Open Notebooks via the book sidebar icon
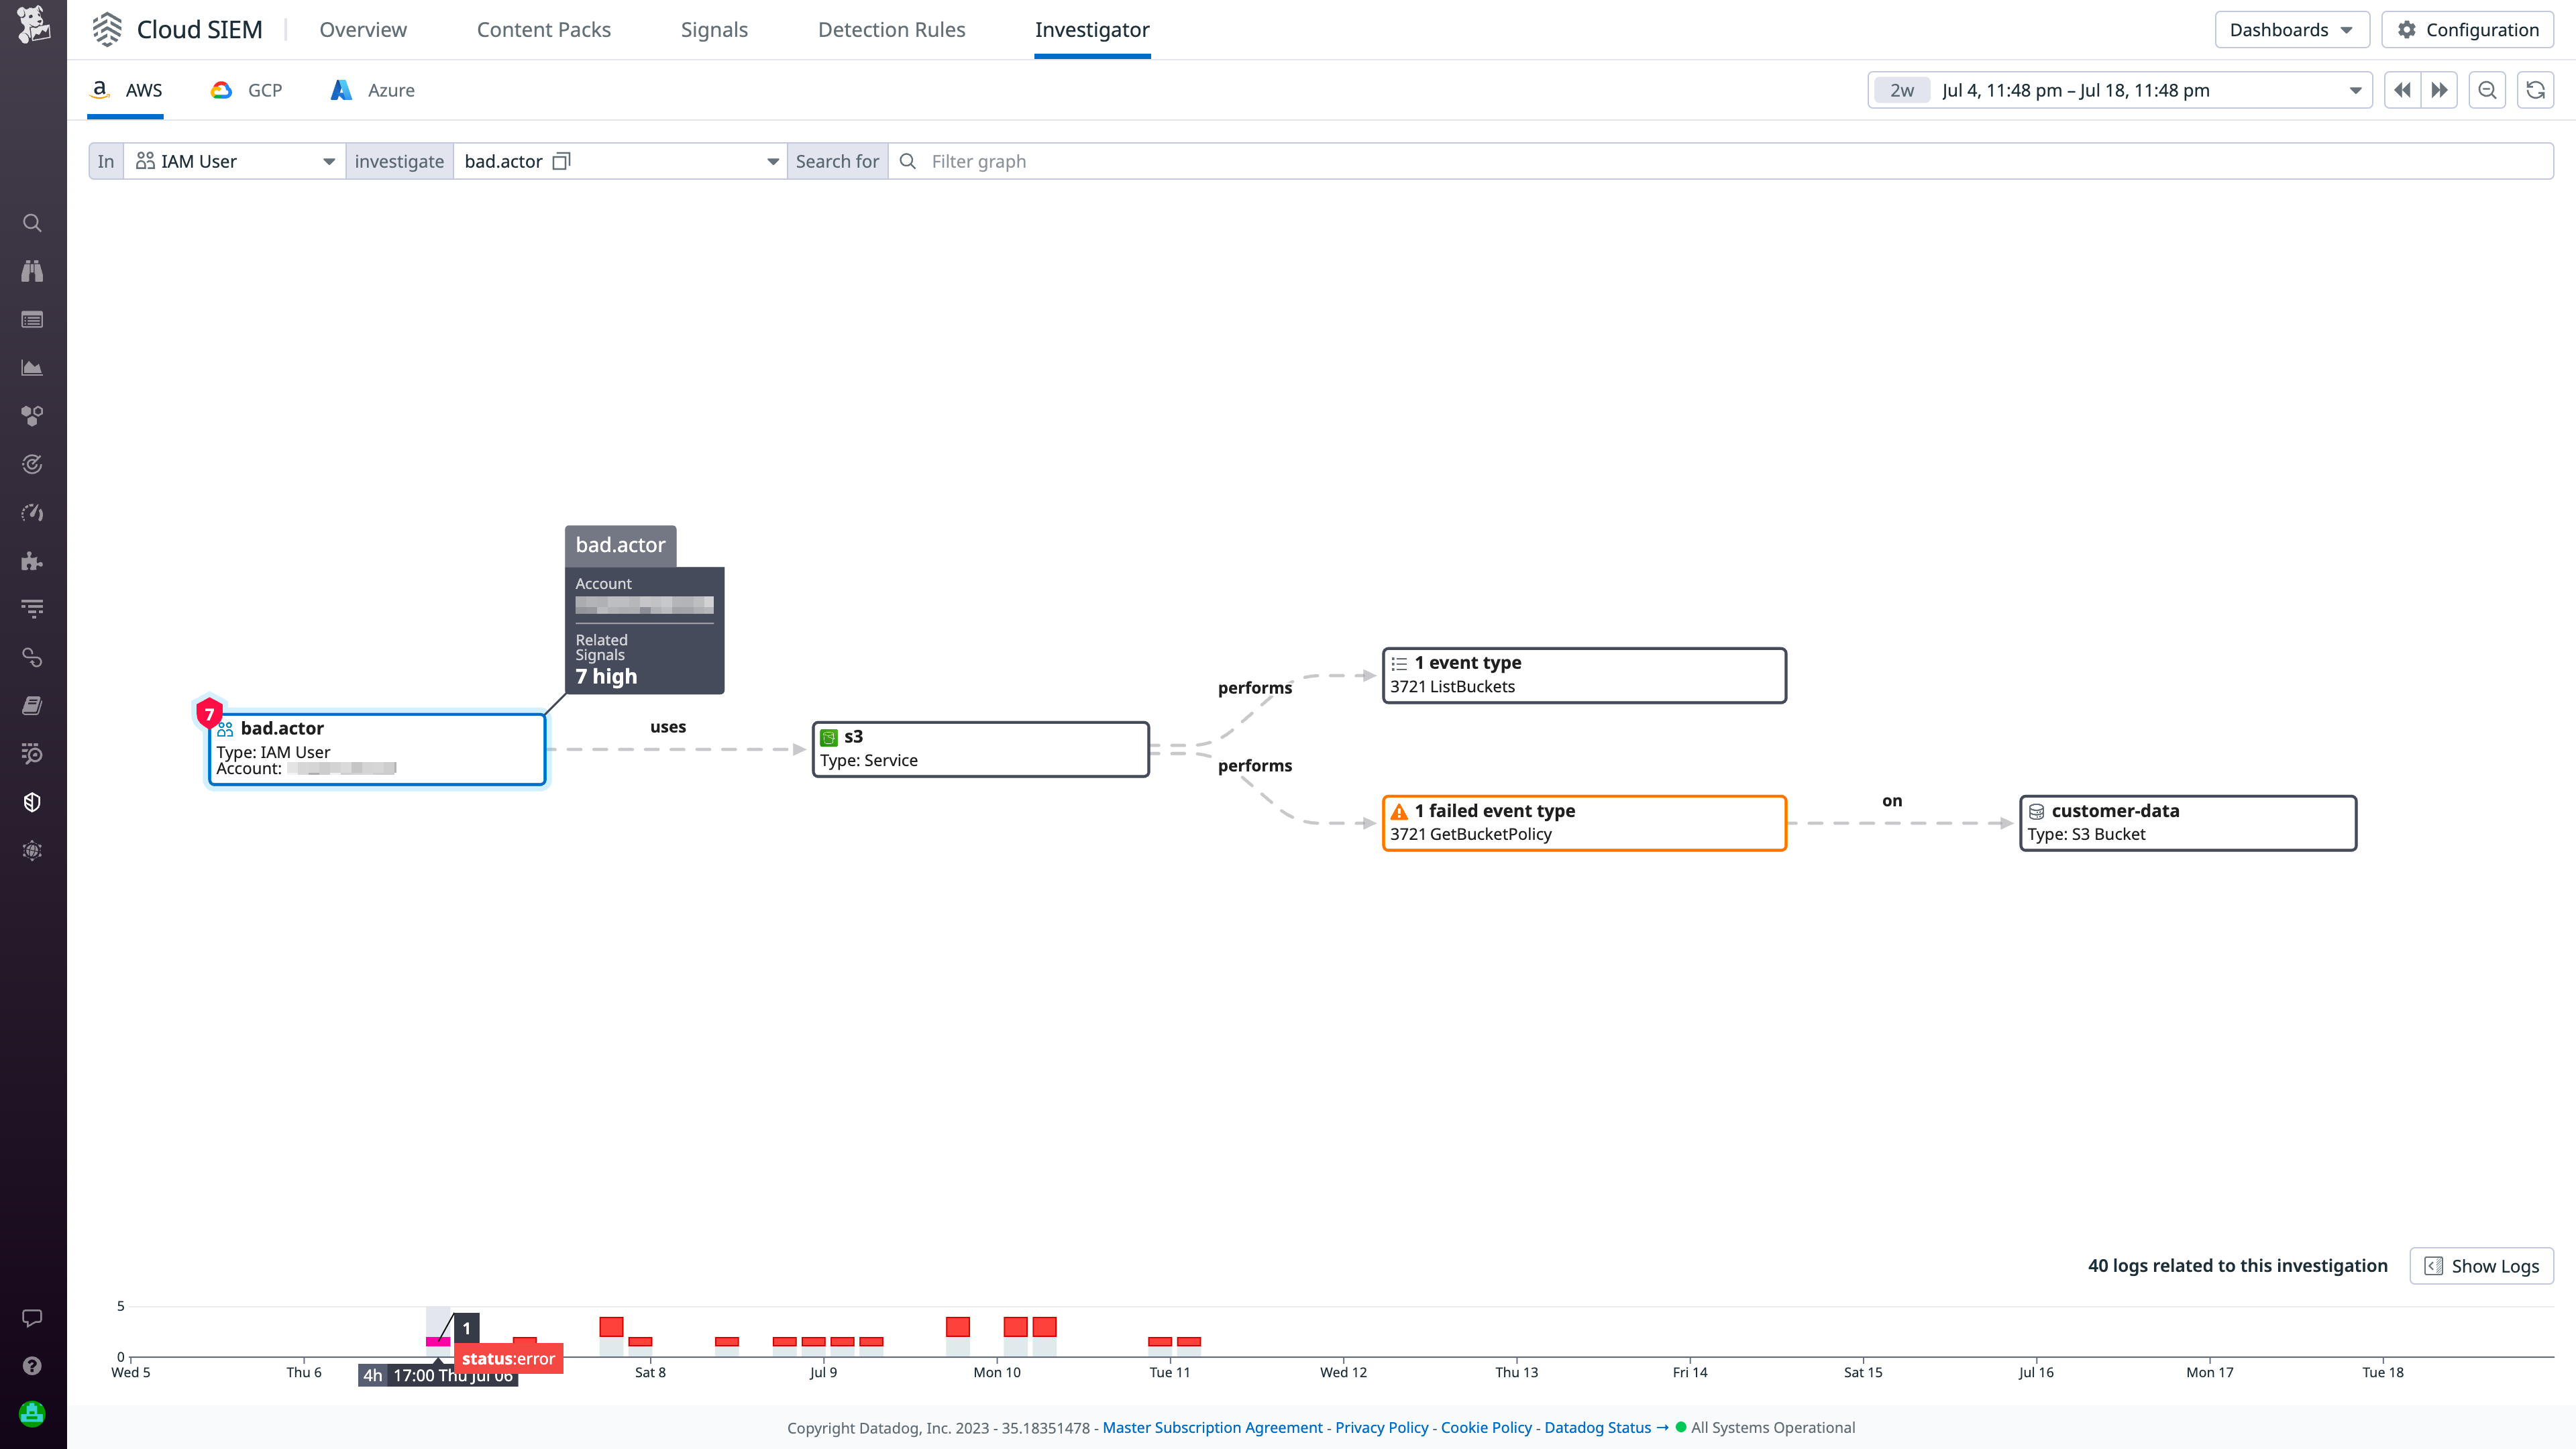Image resolution: width=2576 pixels, height=1449 pixels. (32, 705)
